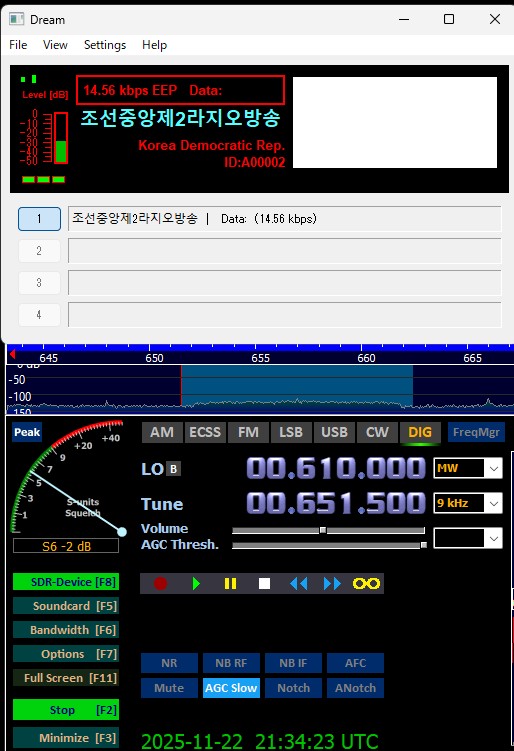The image size is (514, 751).
Task: Click Minimize [F3] button
Action: pyautogui.click(x=66, y=738)
